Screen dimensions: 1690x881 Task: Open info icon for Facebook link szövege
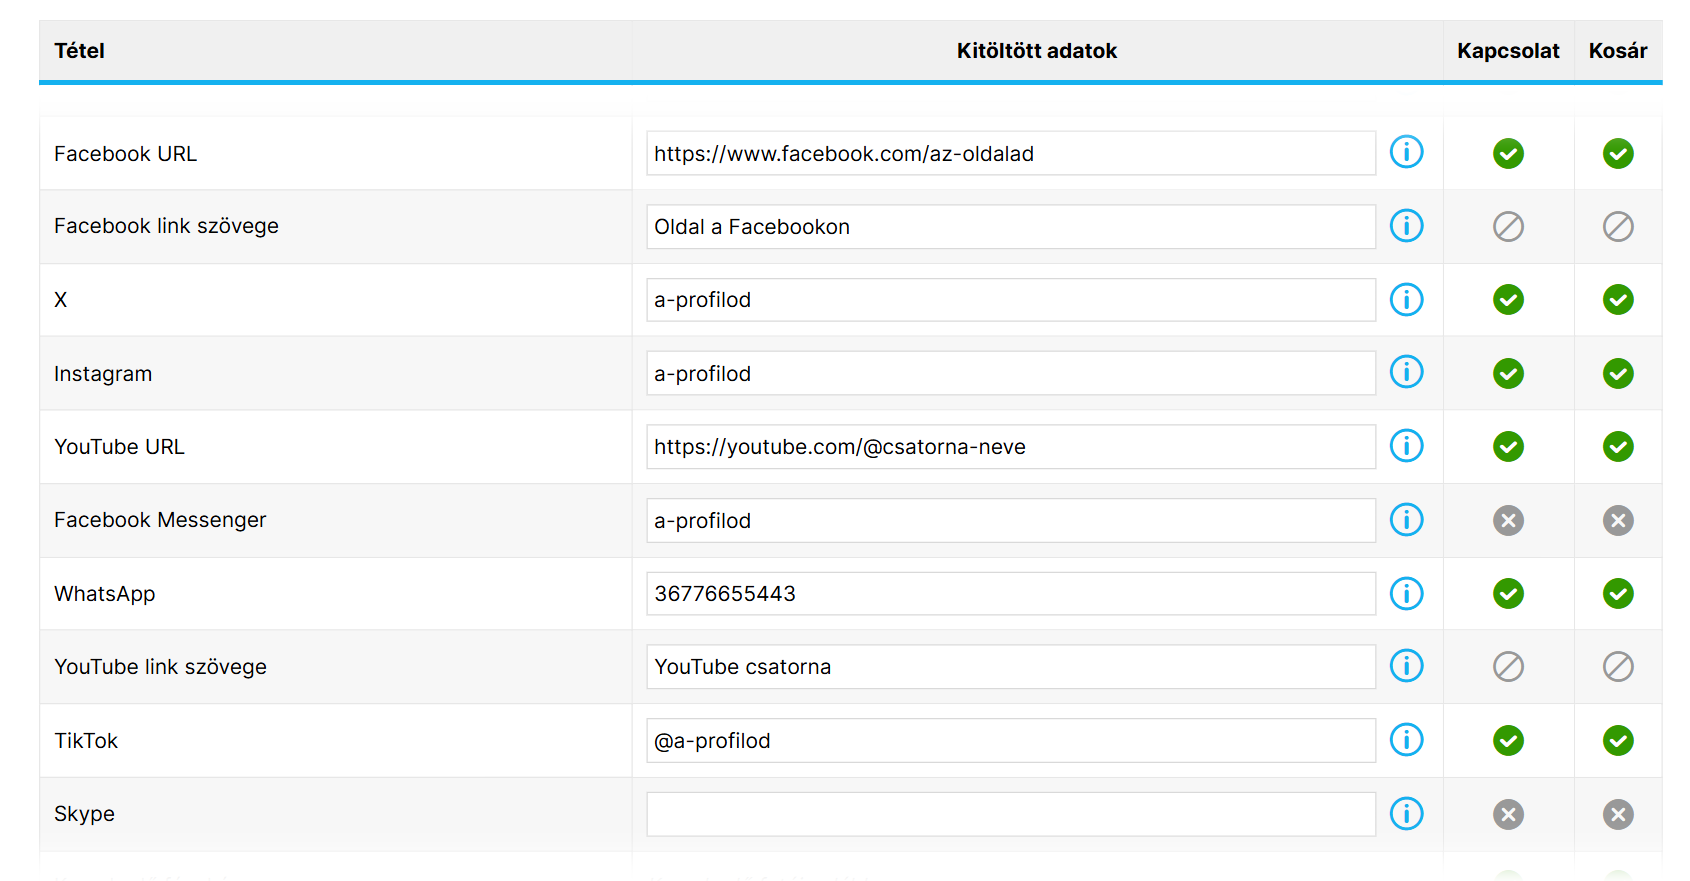(x=1406, y=226)
